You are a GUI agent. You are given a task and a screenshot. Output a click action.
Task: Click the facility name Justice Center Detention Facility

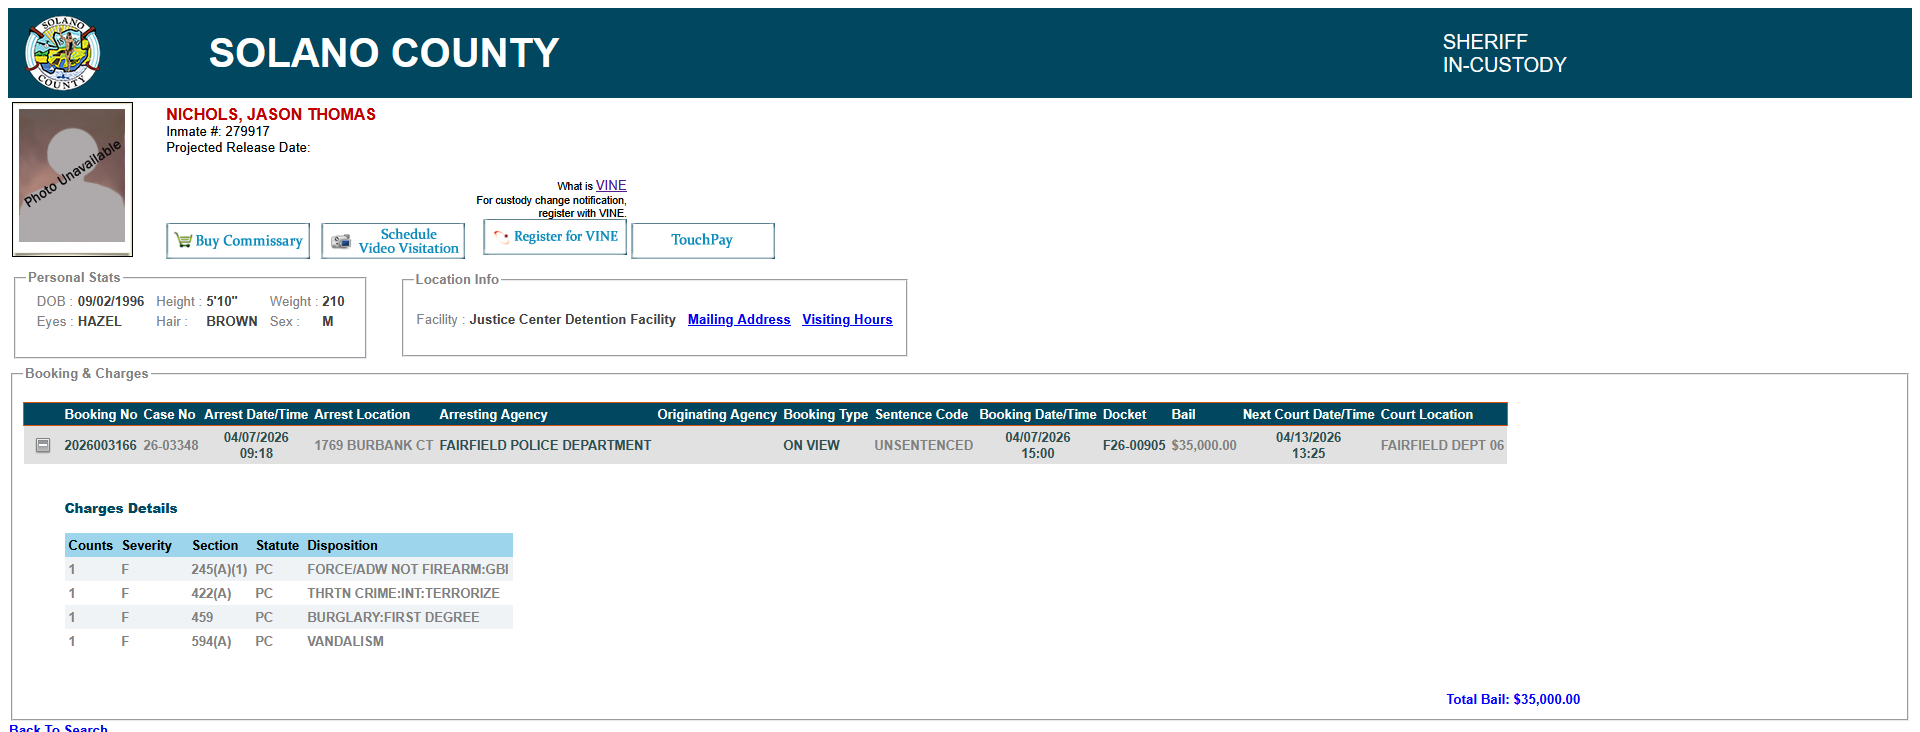(x=573, y=320)
